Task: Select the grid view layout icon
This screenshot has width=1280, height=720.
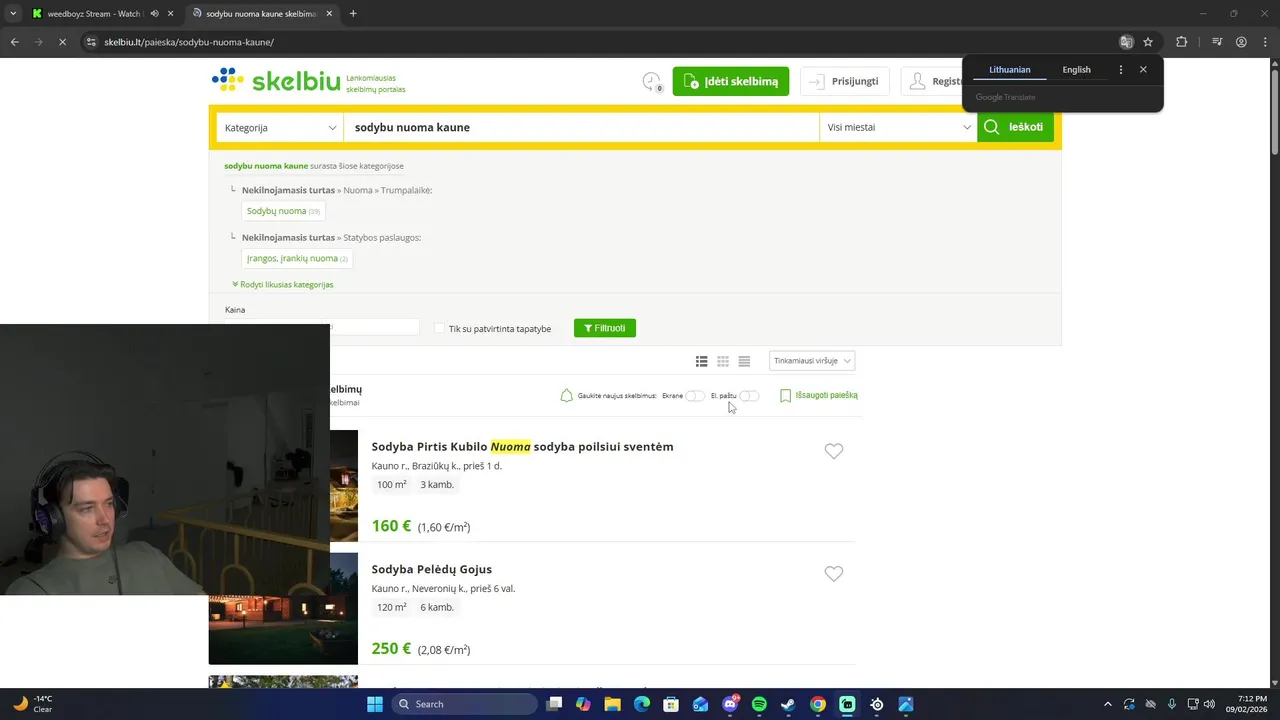Action: tap(723, 361)
